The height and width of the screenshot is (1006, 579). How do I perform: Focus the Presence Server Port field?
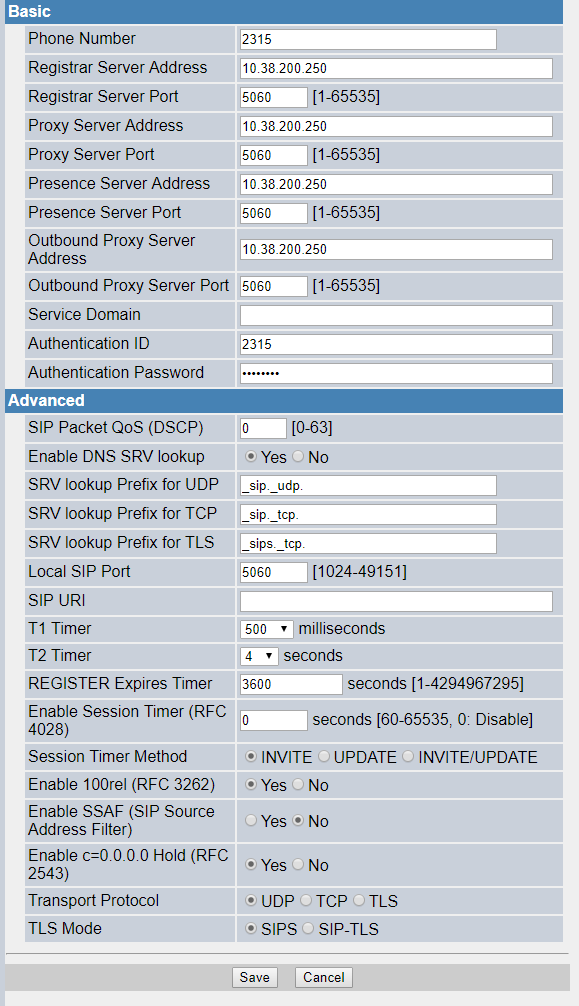[x=273, y=213]
